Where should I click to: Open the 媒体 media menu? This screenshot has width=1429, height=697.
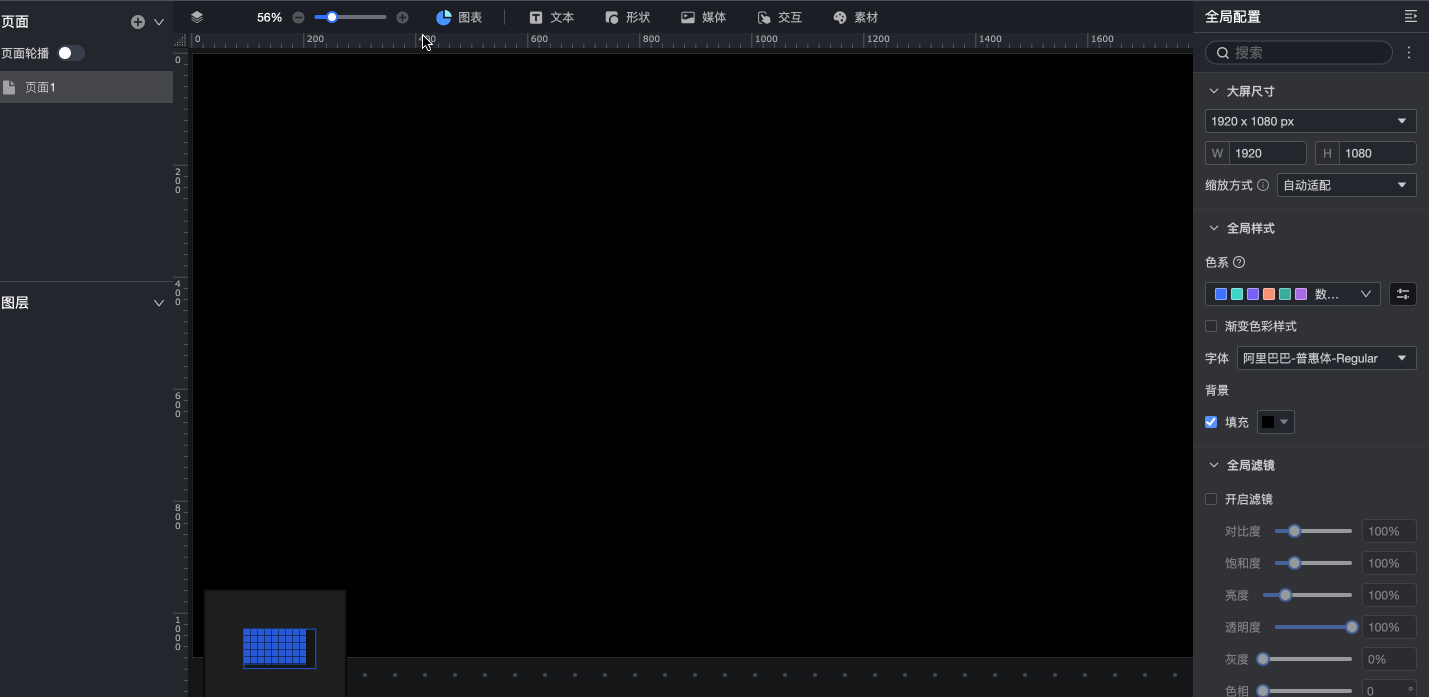point(703,17)
